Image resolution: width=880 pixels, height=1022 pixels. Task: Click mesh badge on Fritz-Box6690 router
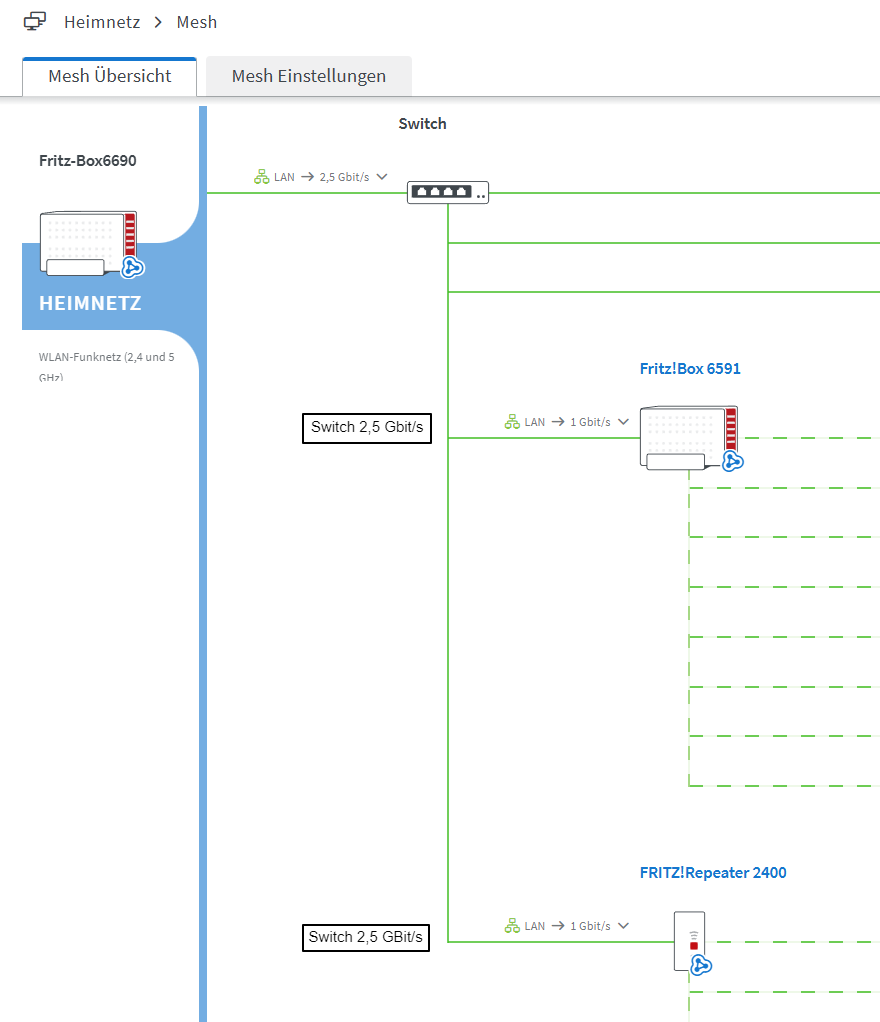click(132, 267)
